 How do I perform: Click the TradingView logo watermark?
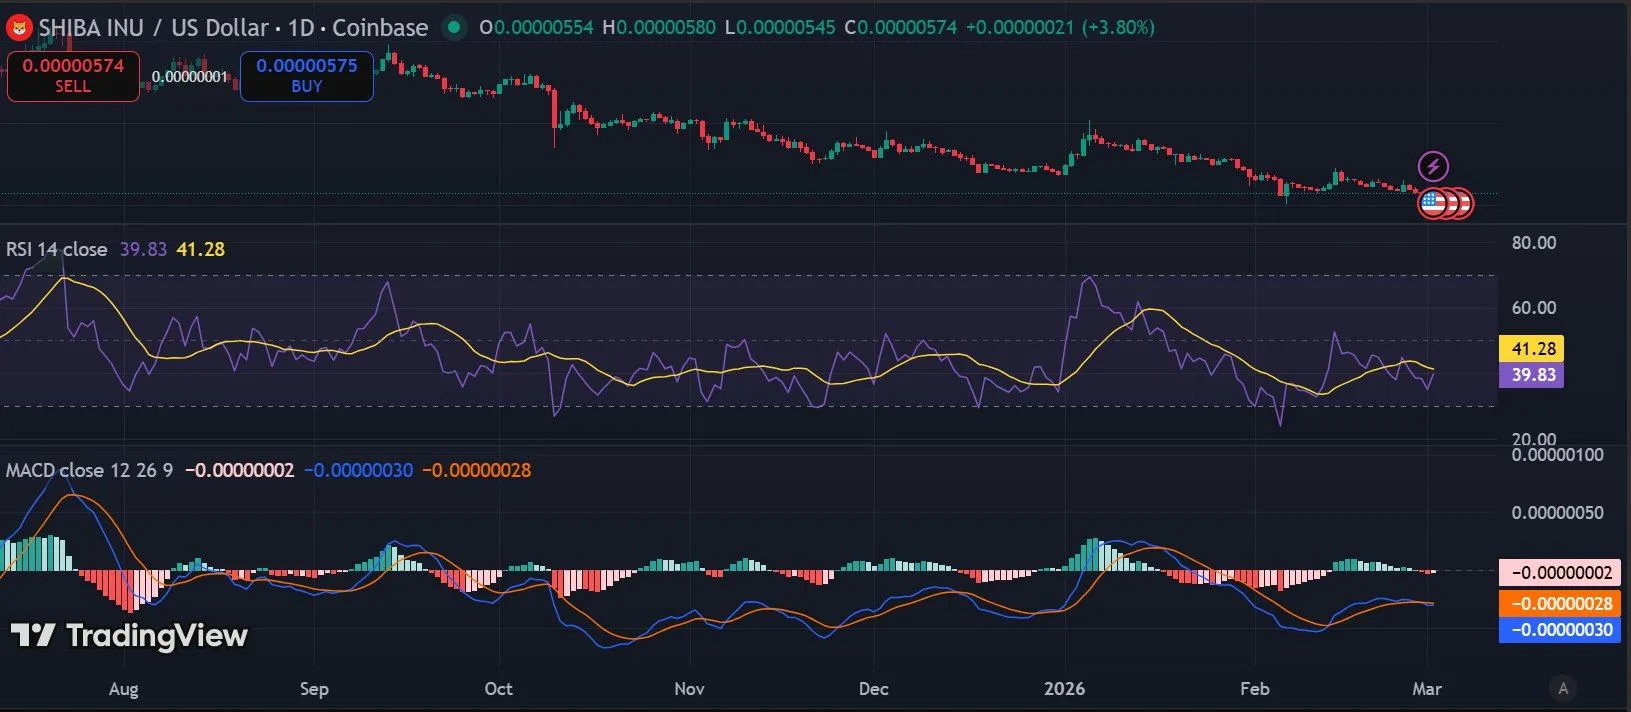[x=129, y=635]
